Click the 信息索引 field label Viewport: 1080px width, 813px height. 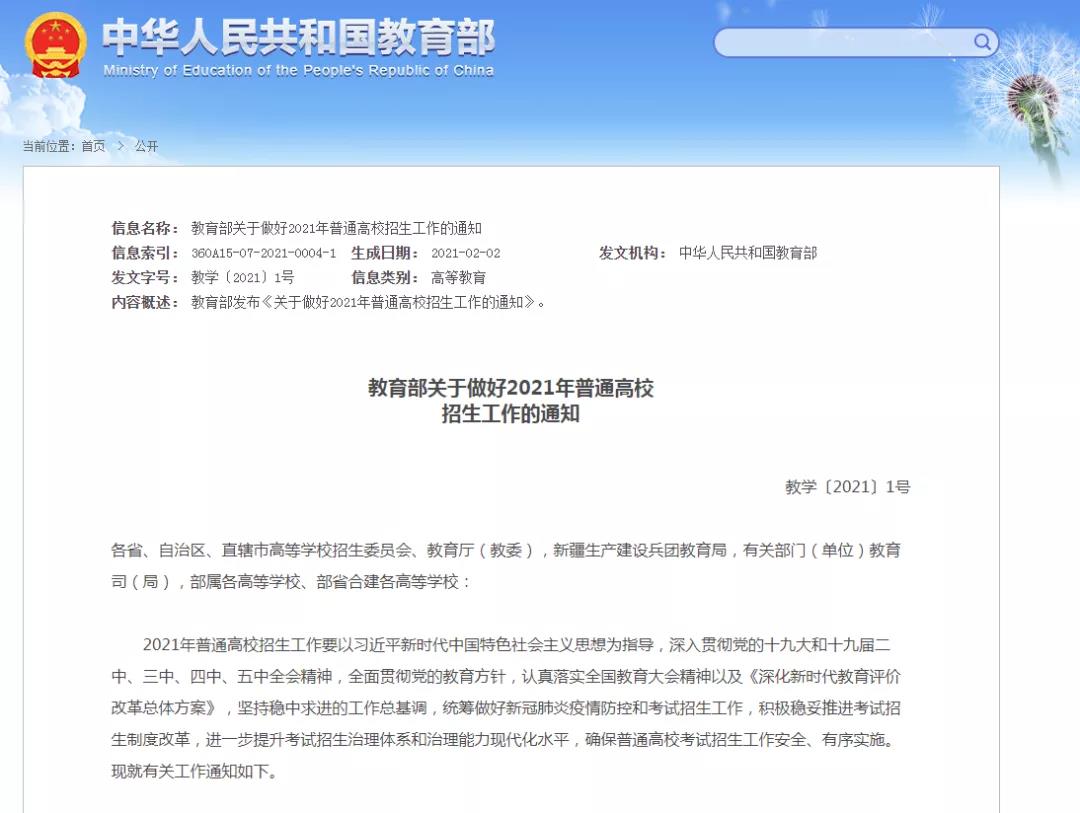[x=145, y=253]
